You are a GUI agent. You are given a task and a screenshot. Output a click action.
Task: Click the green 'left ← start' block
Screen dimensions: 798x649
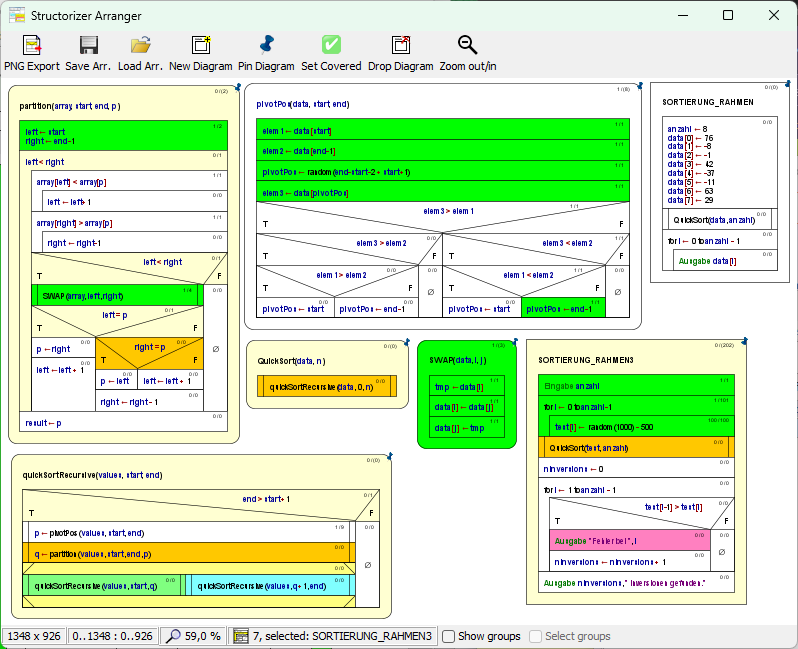123,136
